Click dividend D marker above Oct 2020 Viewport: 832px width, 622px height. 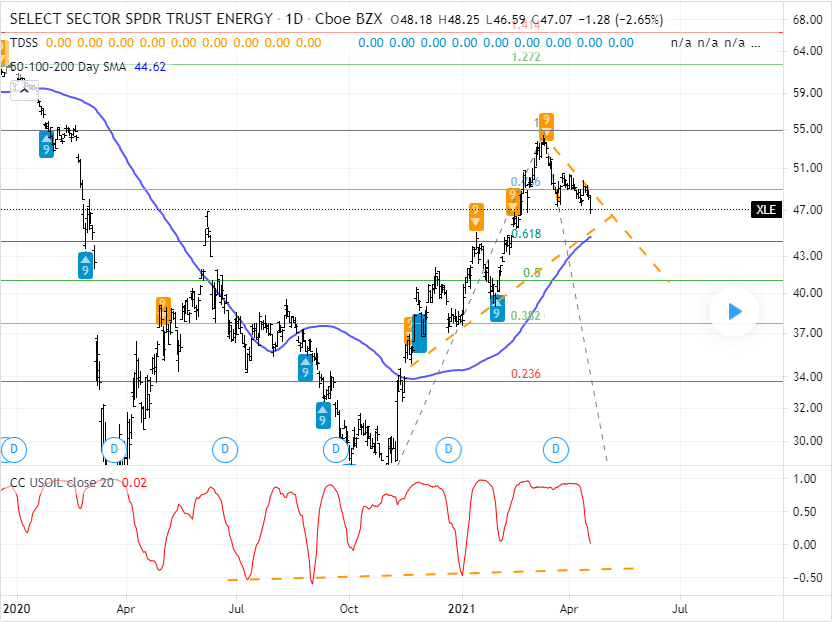[x=335, y=450]
